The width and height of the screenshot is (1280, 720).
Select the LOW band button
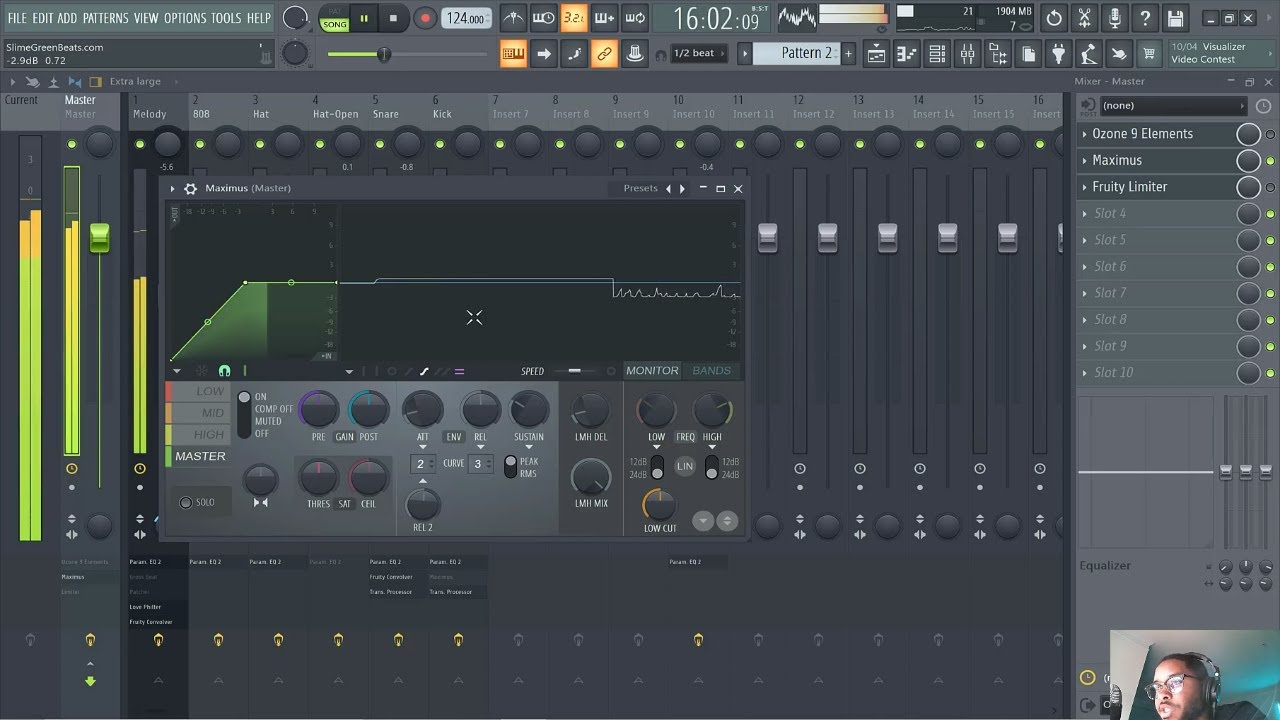pyautogui.click(x=197, y=392)
